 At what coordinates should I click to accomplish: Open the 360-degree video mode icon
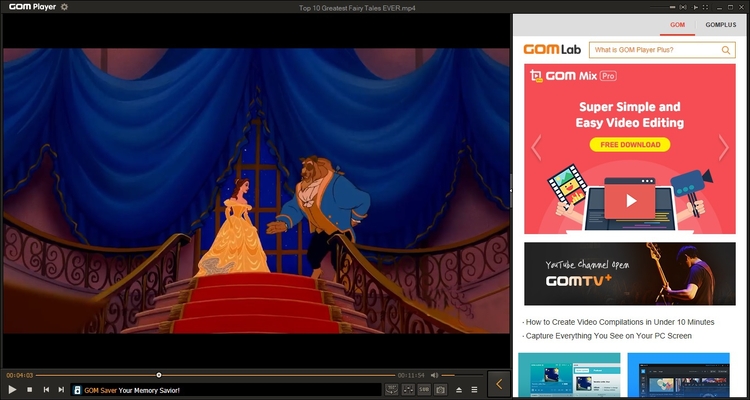point(392,389)
